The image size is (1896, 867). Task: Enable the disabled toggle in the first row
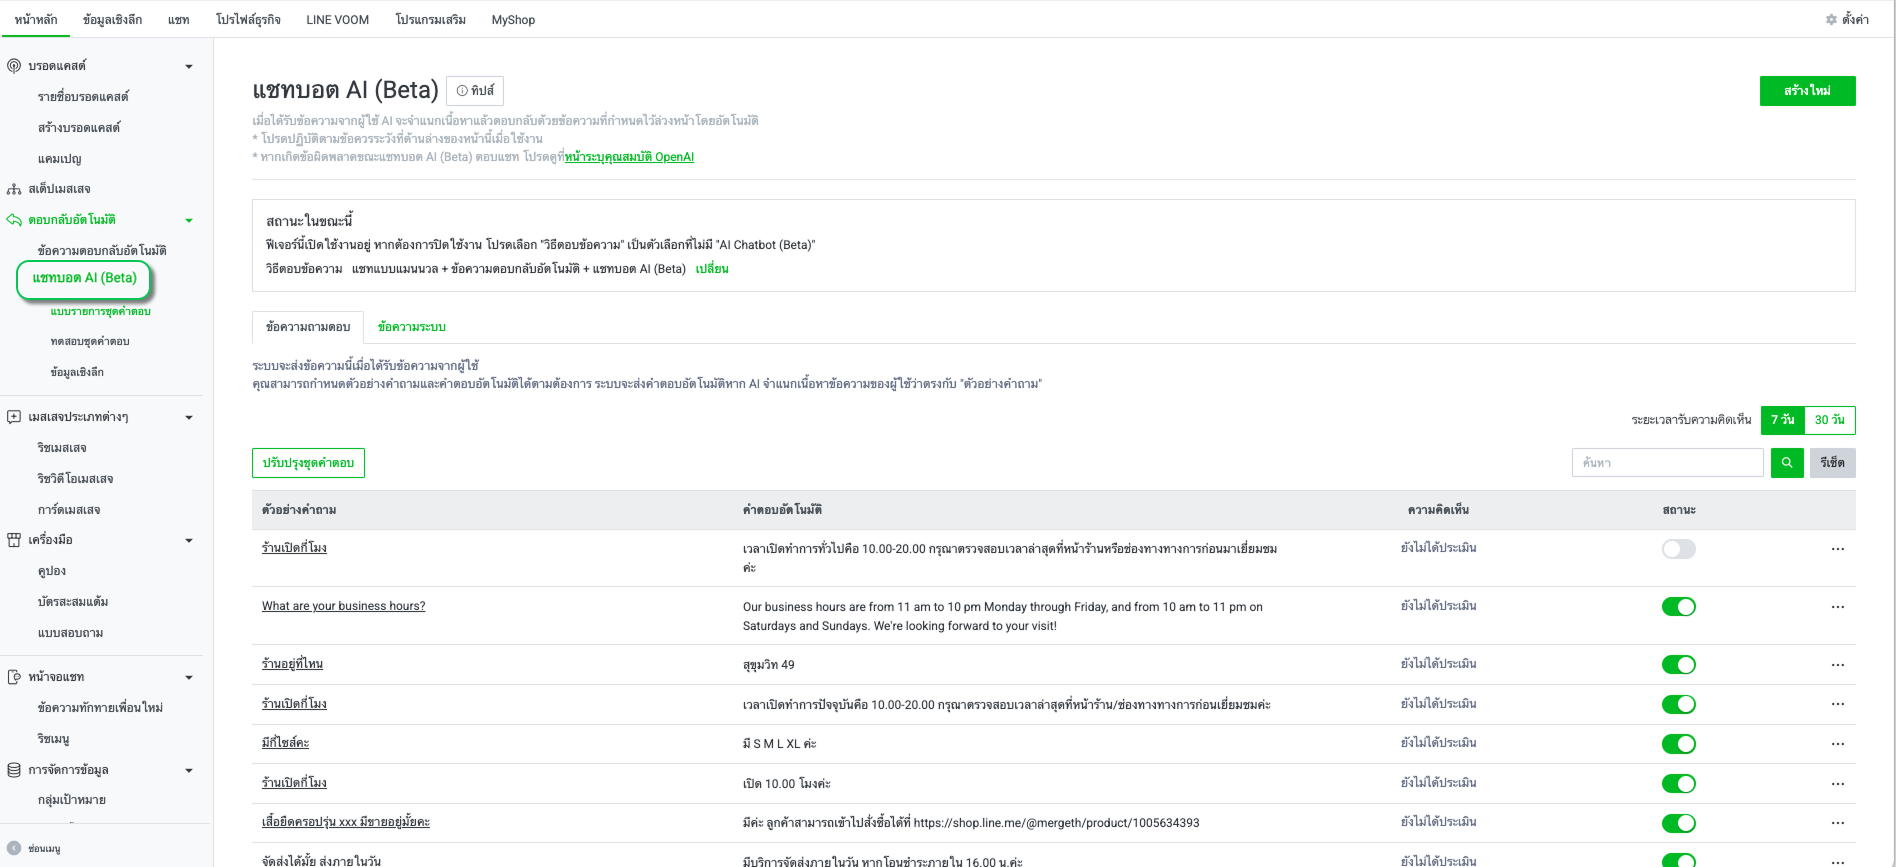tap(1678, 549)
